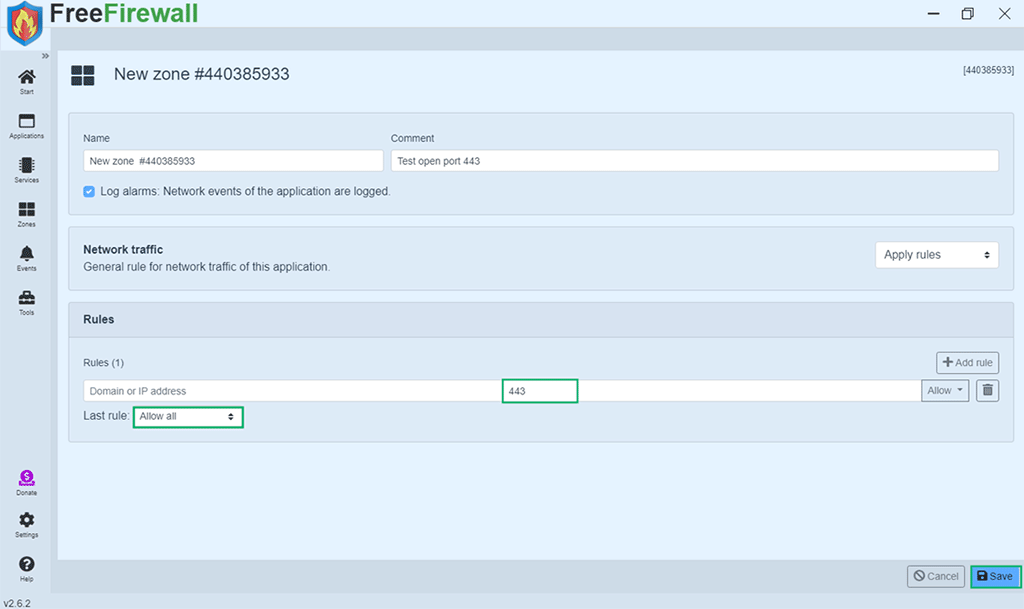This screenshot has width=1024, height=609.
Task: Open the Services section
Action: [26, 167]
